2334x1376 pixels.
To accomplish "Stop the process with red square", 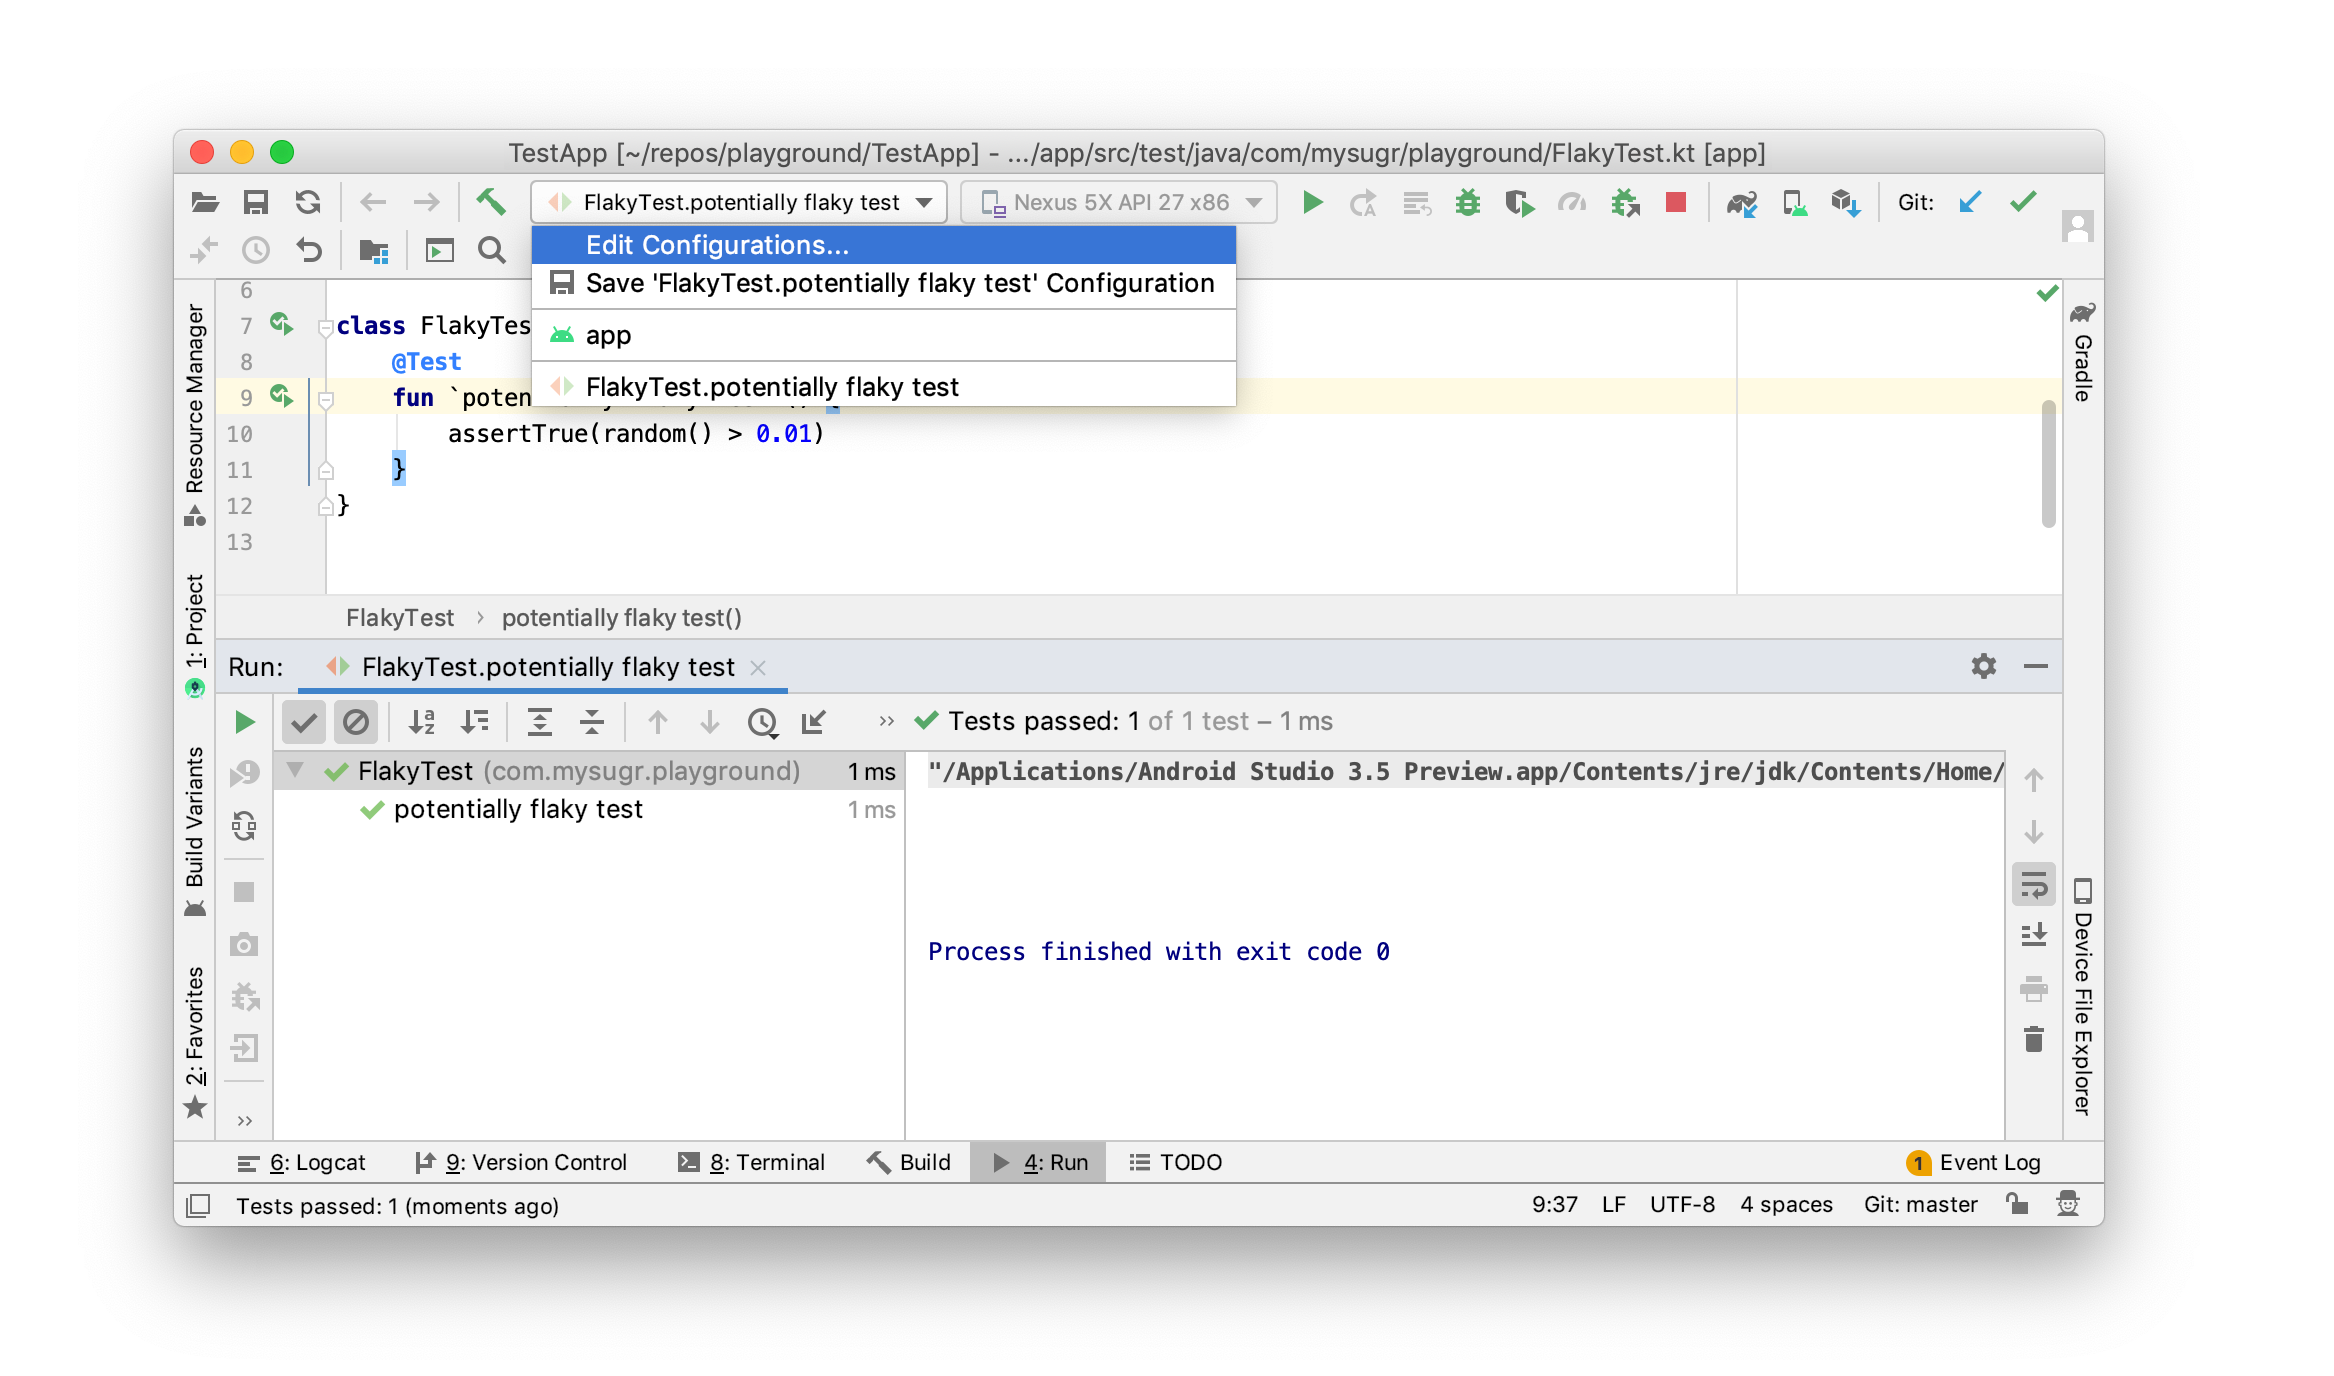I will coord(1676,202).
